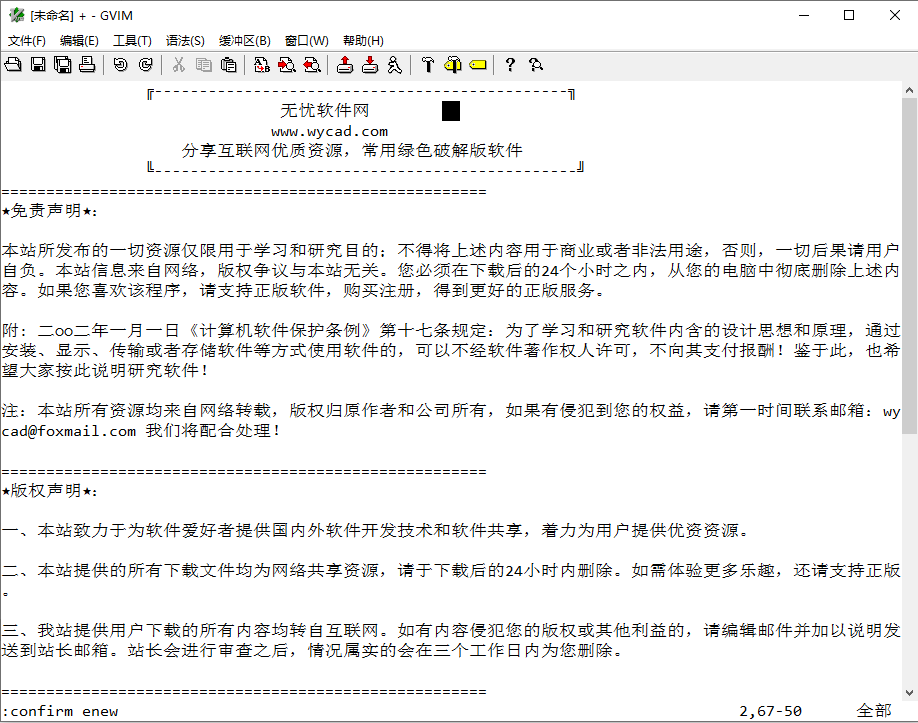Screen dimensions: 918x723
Task: Click the Save Session toolbar icon
Action: point(370,65)
